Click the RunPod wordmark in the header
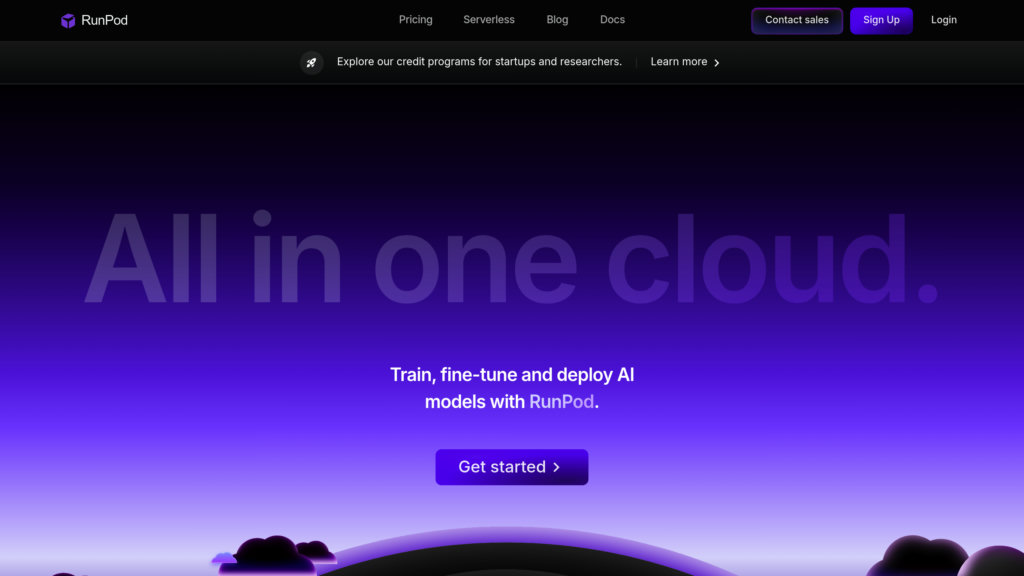The width and height of the screenshot is (1024, 576). coord(105,20)
